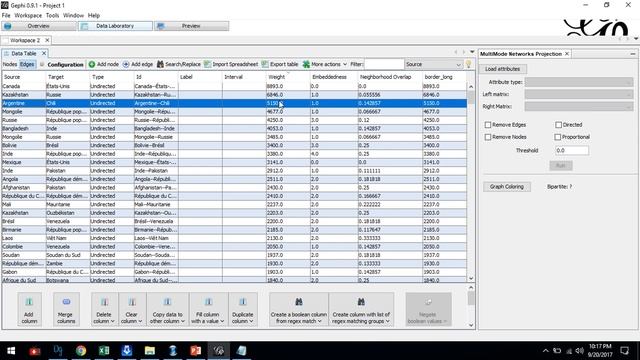Viewport: 640px width, 360px height.
Task: Open More actions menu
Action: pyautogui.click(x=324, y=64)
